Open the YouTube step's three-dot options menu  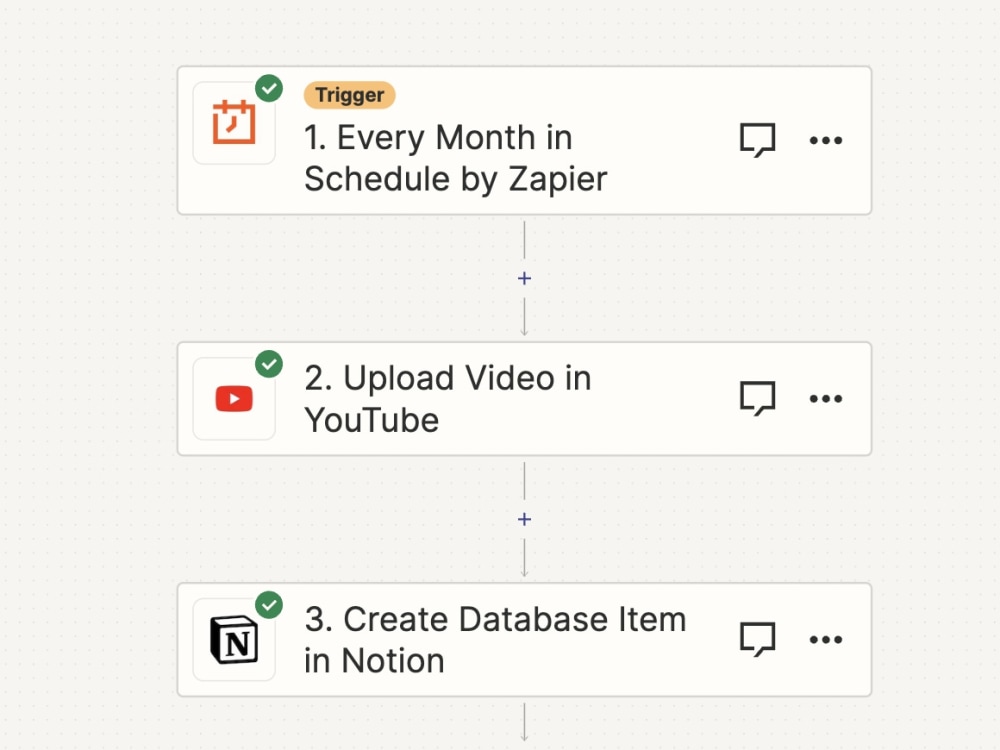point(826,398)
